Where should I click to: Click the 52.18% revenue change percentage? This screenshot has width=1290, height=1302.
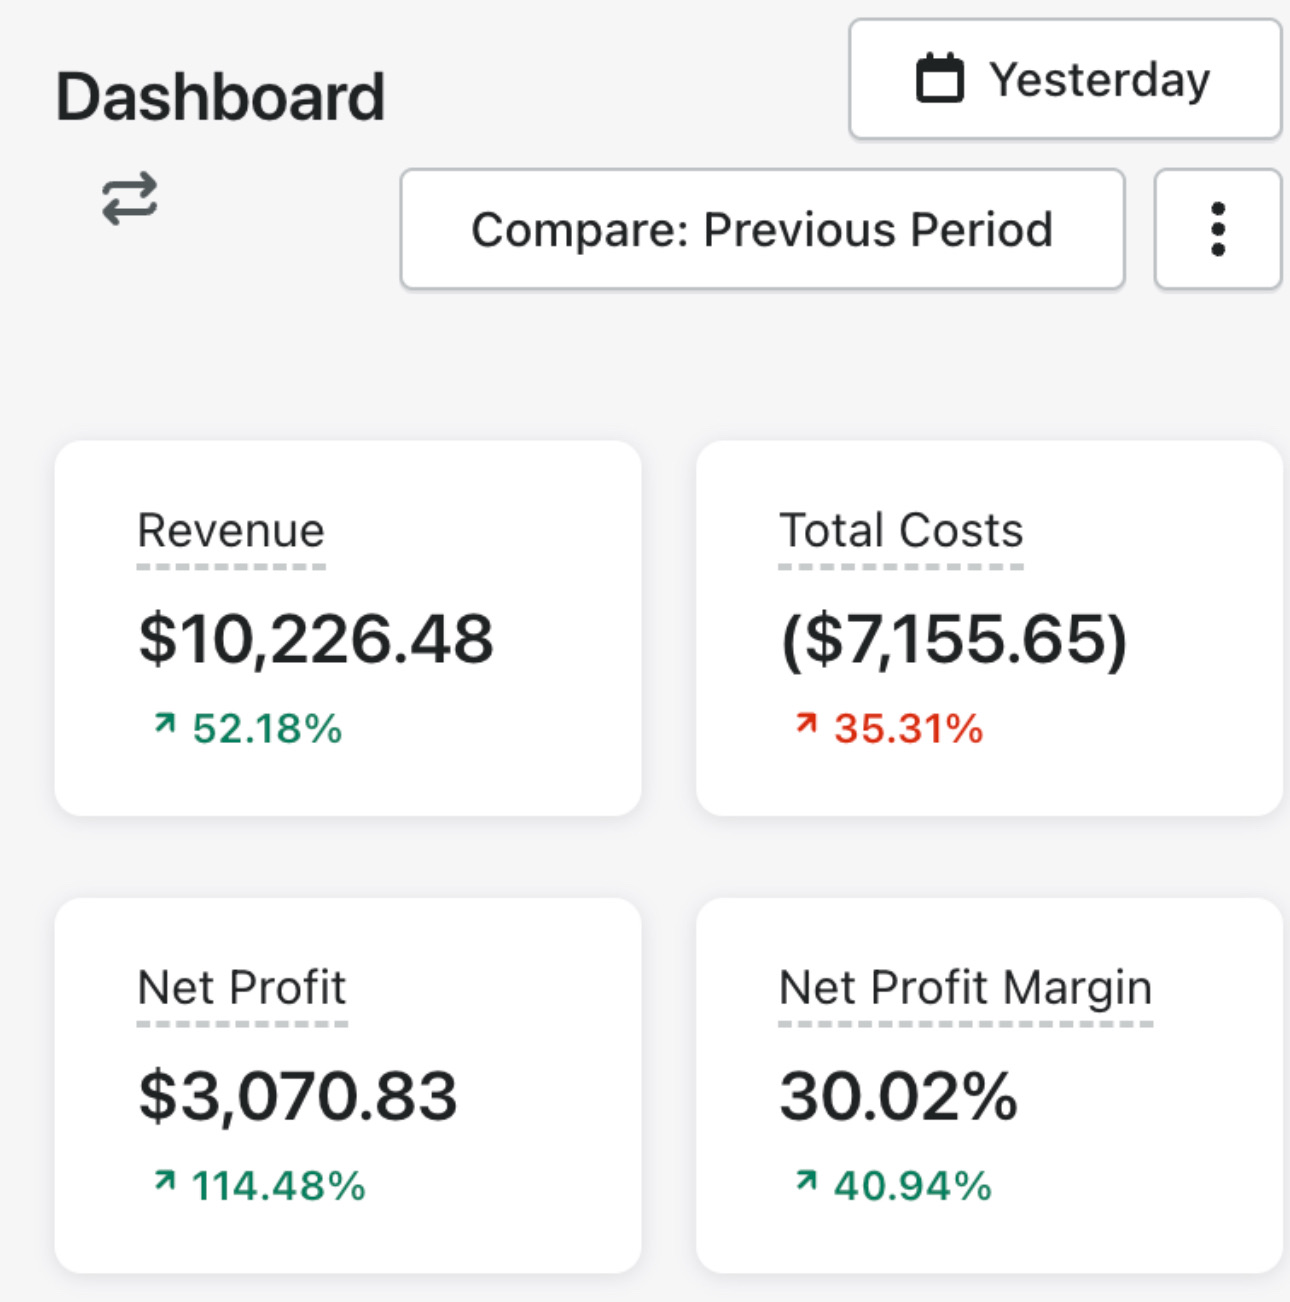pyautogui.click(x=267, y=728)
